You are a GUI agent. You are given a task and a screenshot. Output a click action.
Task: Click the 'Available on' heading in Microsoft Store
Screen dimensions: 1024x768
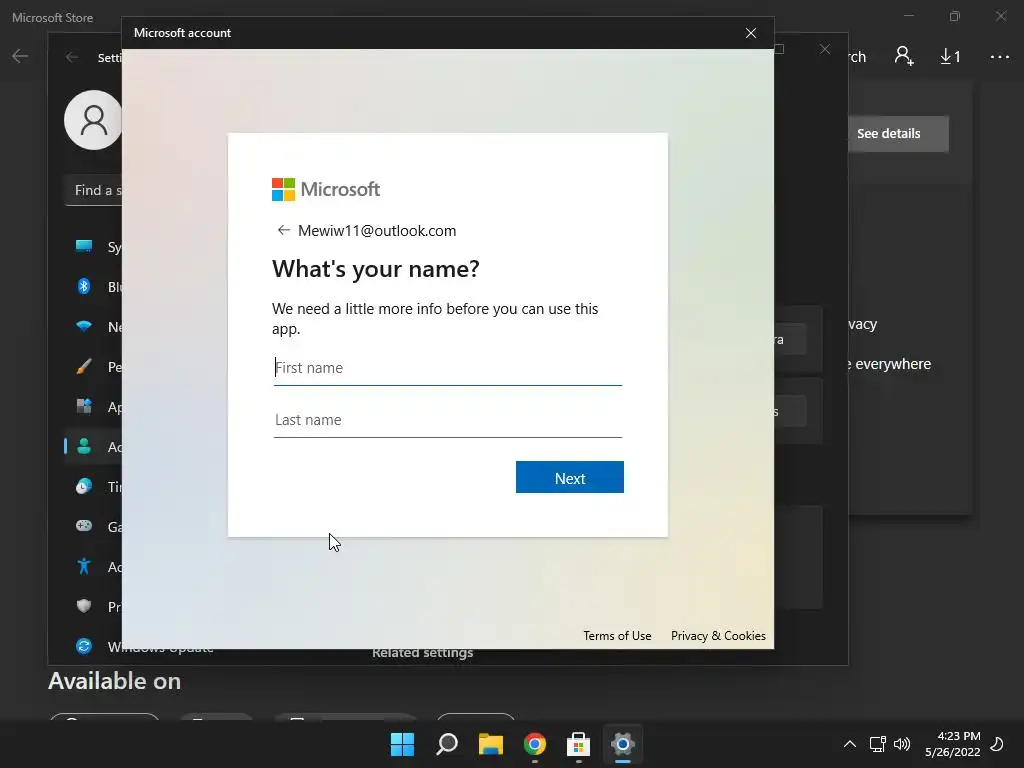[x=114, y=681]
